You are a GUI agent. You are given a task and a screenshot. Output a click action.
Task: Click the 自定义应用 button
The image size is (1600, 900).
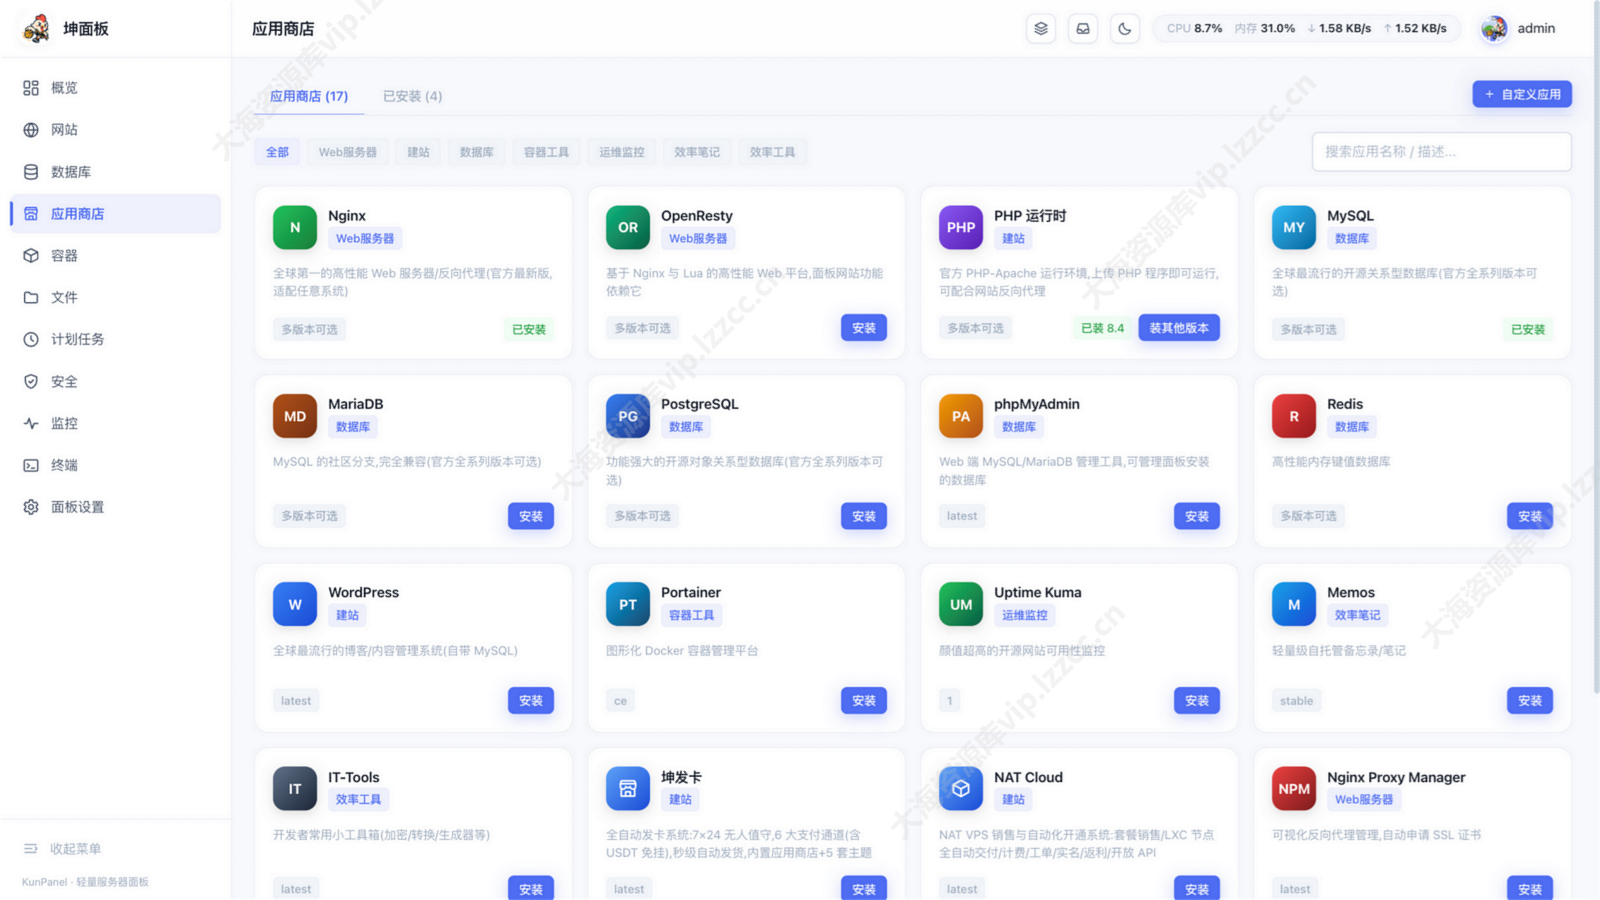coord(1522,94)
